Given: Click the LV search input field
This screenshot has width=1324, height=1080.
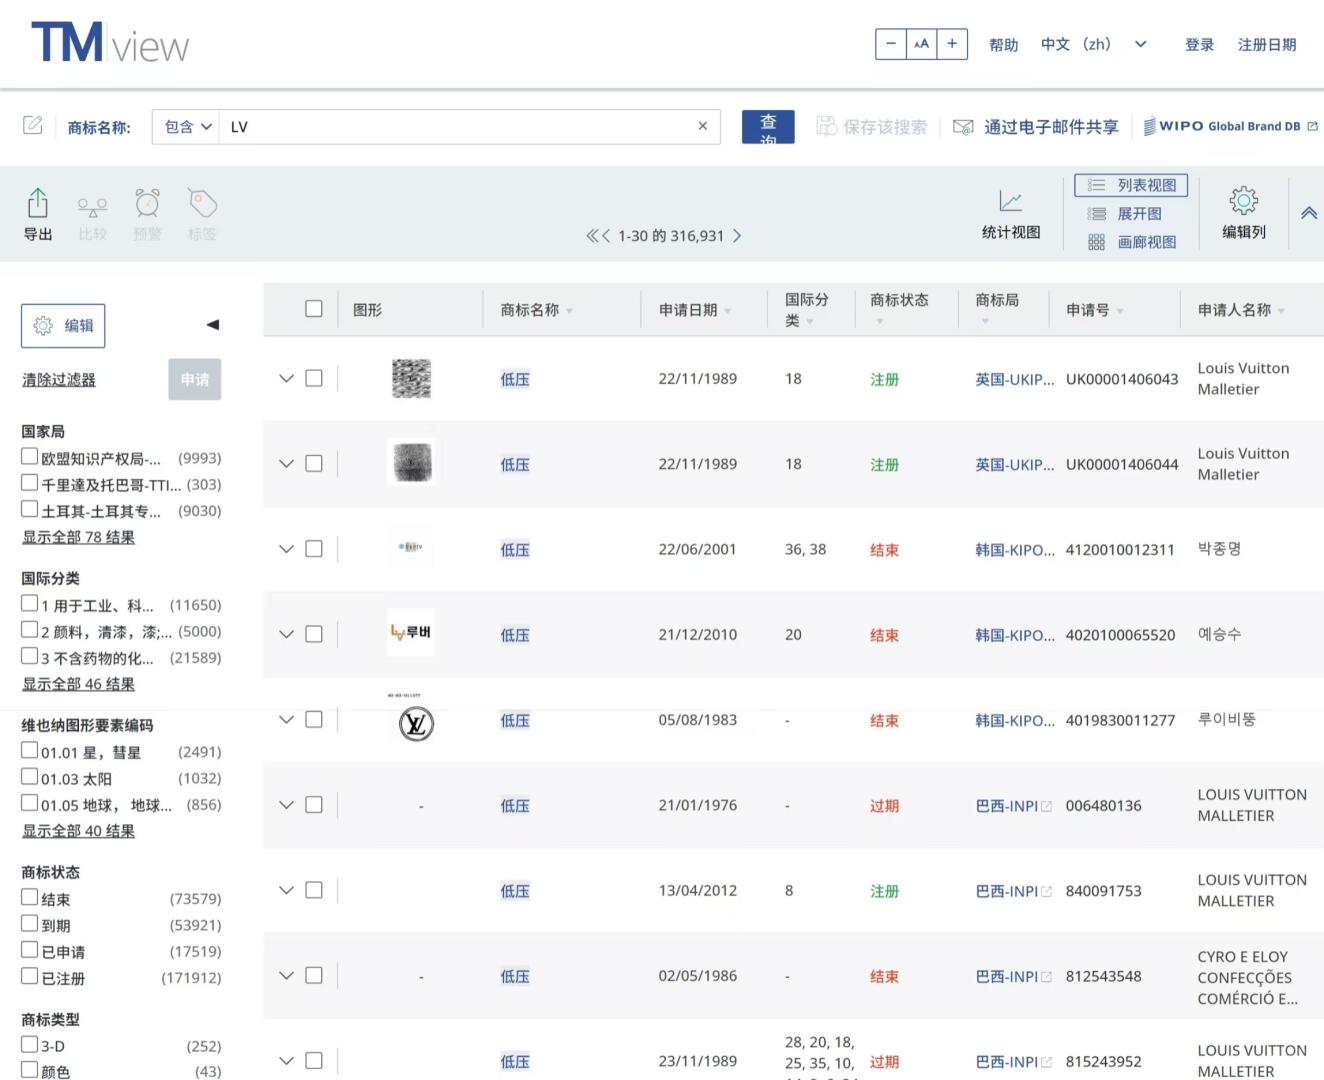Looking at the screenshot, I should [455, 127].
